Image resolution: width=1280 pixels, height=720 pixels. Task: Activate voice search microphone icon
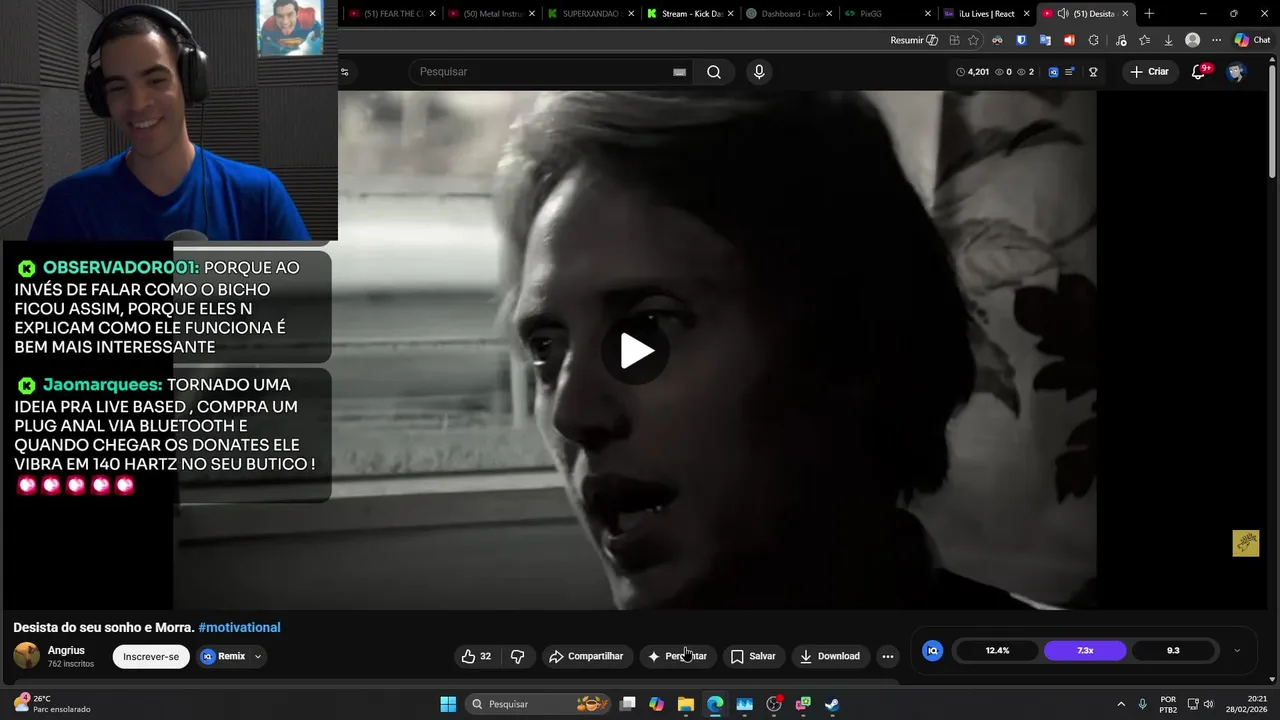click(x=759, y=72)
